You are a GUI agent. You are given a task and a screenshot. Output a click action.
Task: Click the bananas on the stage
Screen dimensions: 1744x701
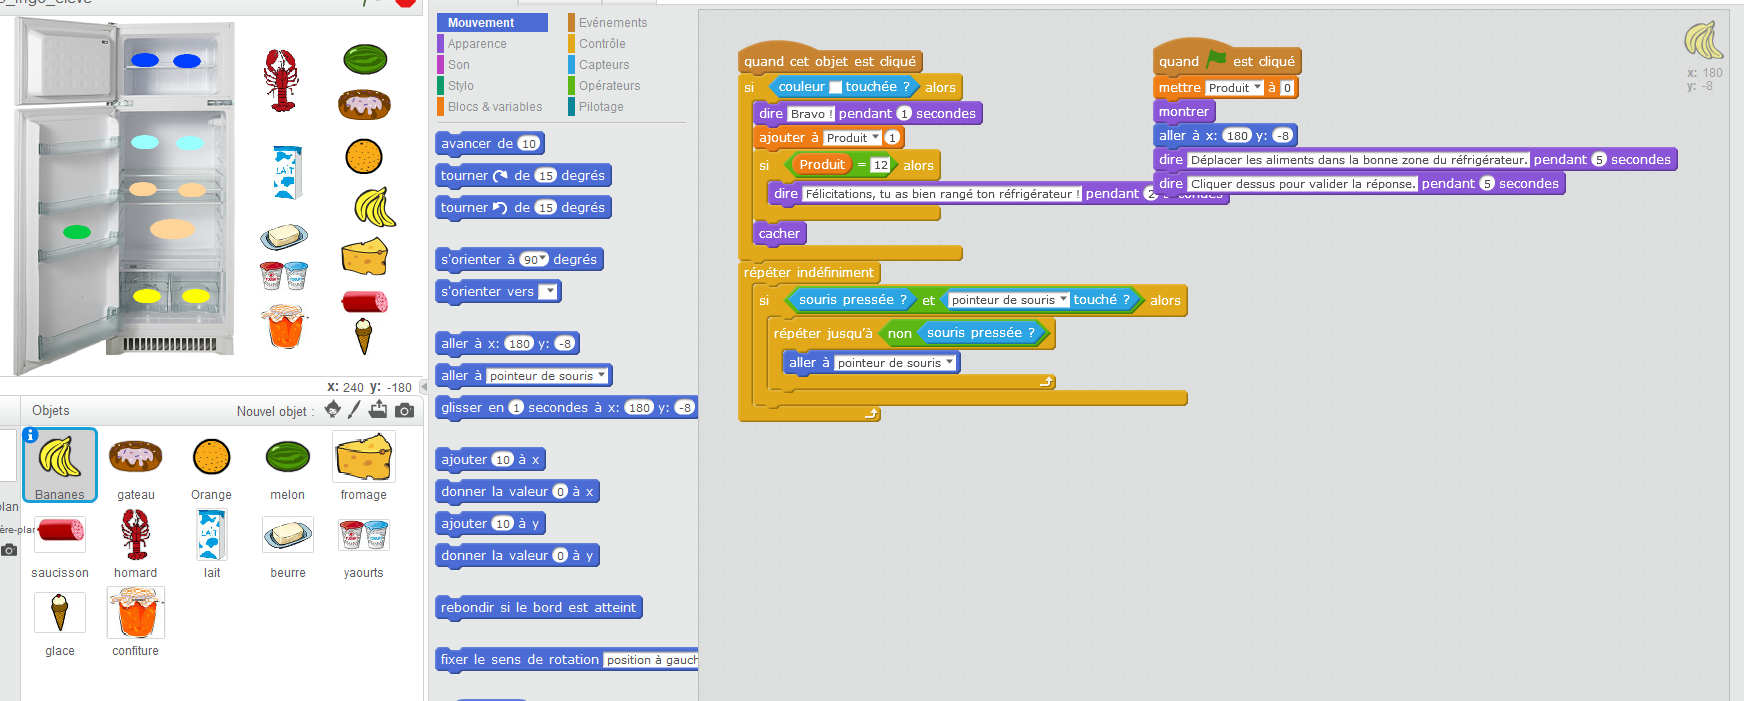(x=375, y=207)
